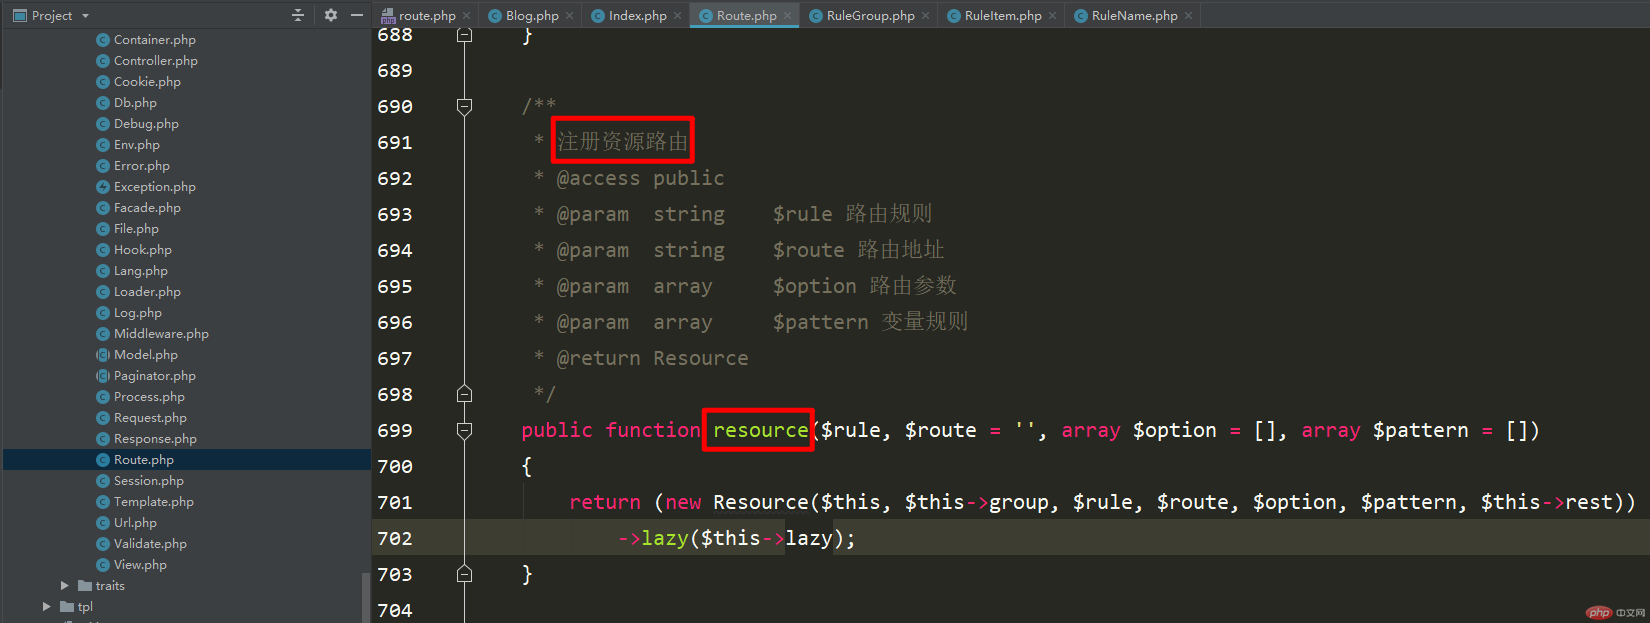Toggle fold marker at line 698
The height and width of the screenshot is (623, 1650).
[464, 394]
